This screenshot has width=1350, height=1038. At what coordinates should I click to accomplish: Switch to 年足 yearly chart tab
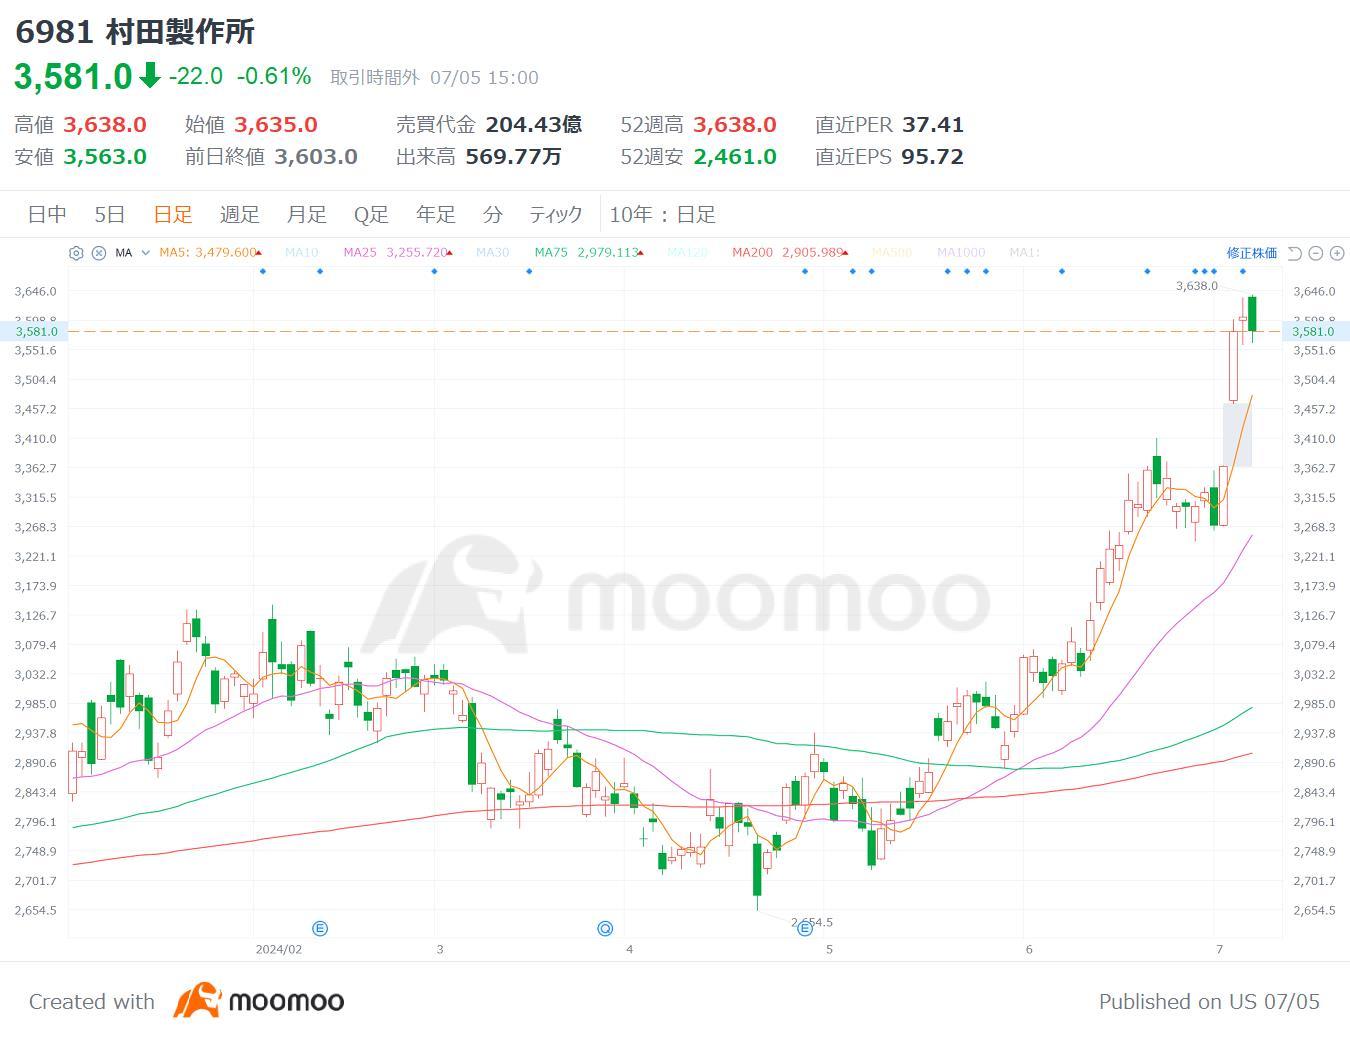pyautogui.click(x=436, y=214)
